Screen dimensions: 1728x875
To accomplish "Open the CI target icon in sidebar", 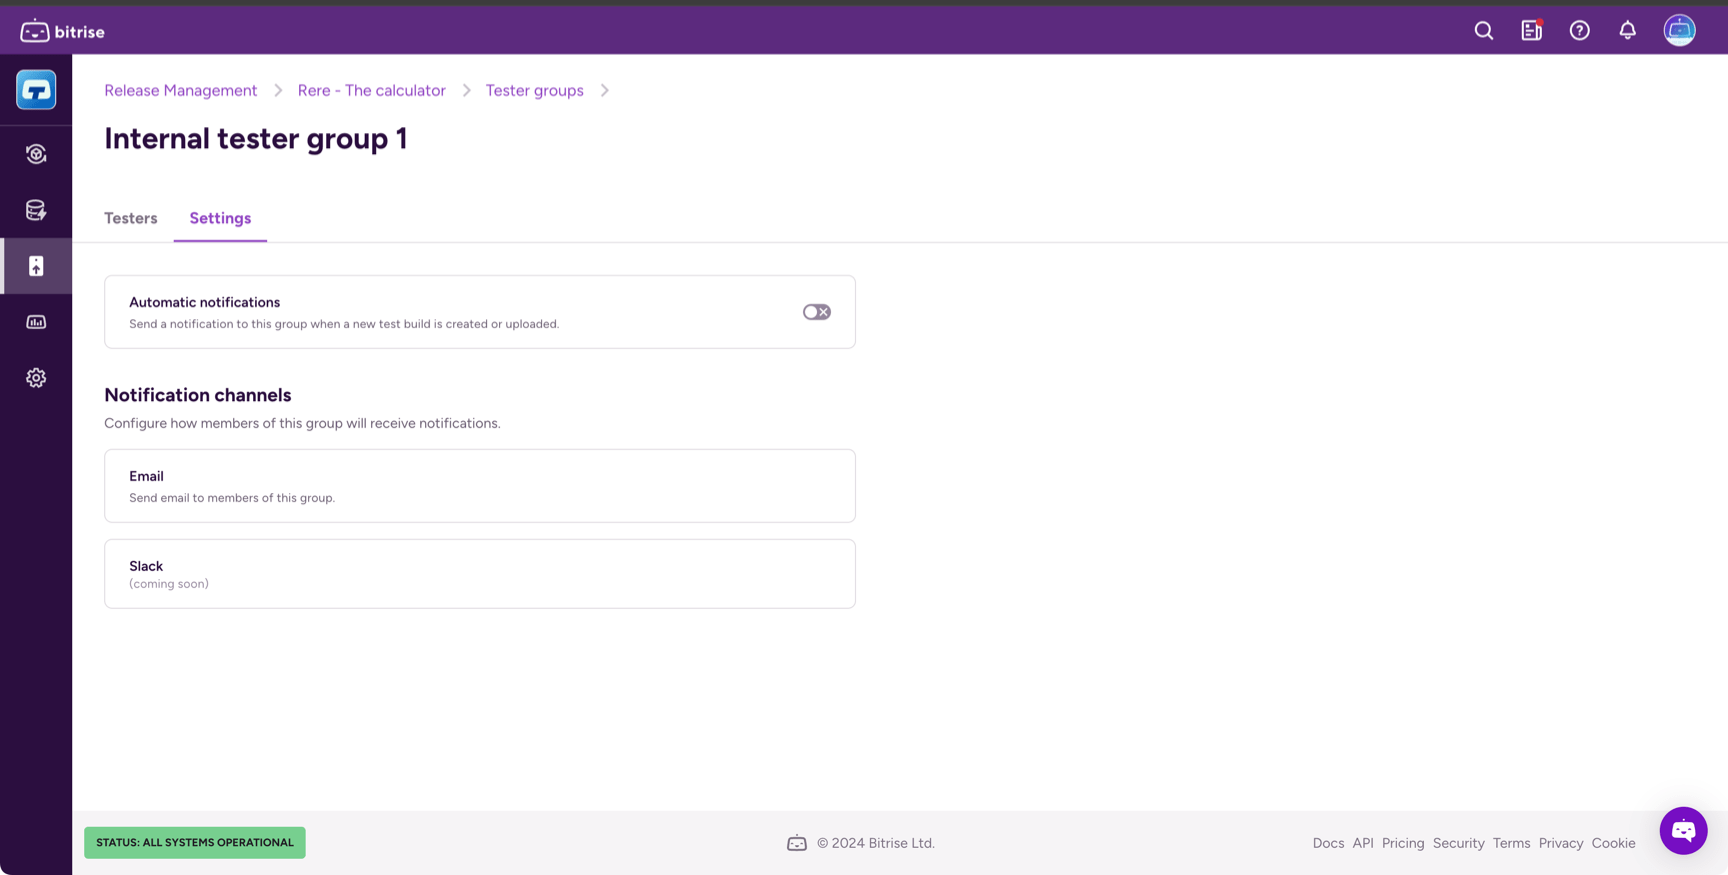I will (36, 154).
